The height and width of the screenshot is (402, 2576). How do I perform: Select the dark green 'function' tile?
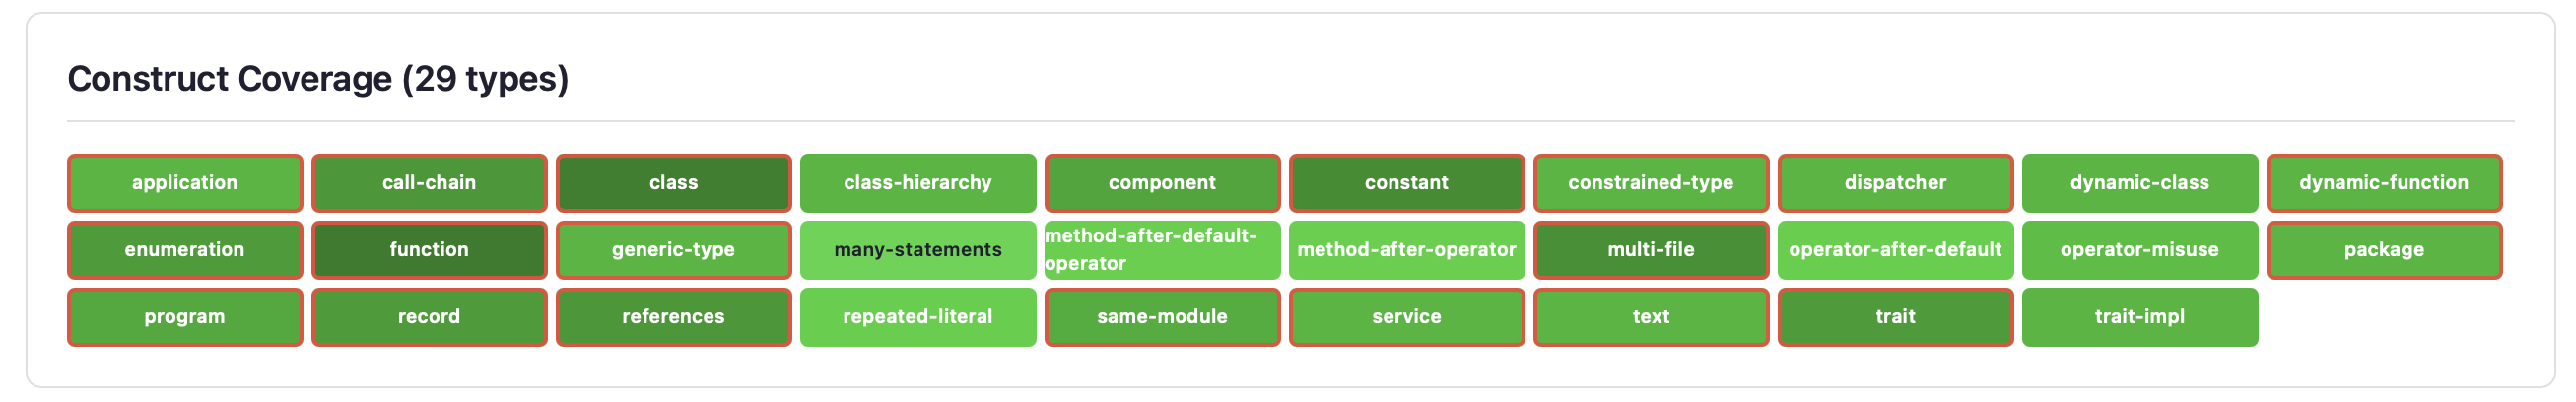click(429, 250)
